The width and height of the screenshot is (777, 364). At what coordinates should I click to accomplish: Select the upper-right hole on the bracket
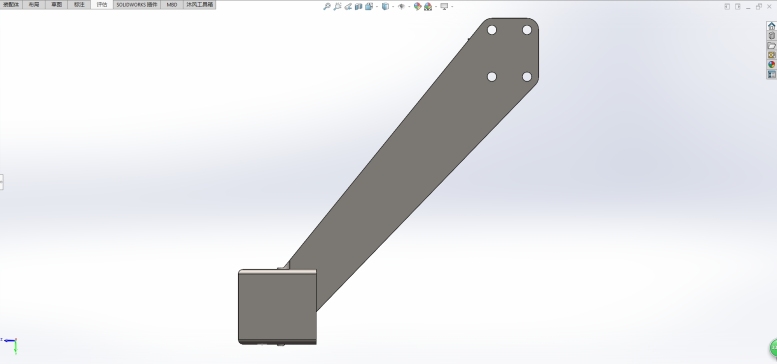point(527,30)
